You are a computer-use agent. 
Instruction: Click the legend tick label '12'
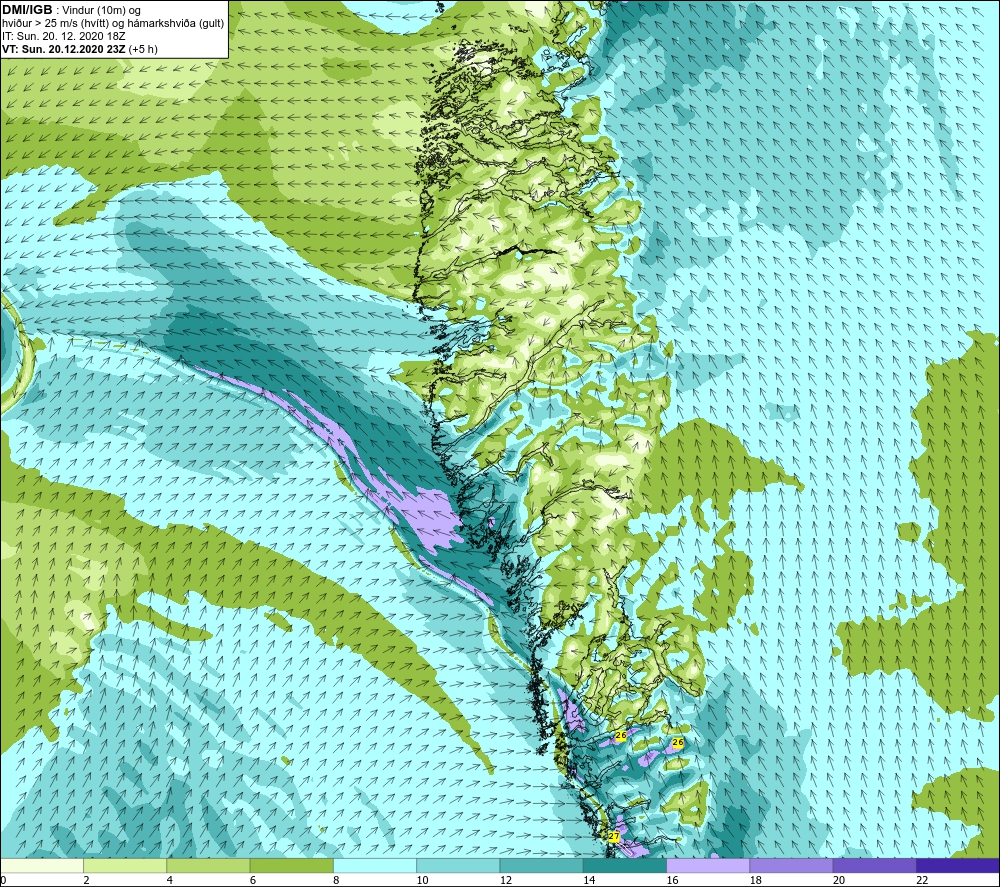[506, 880]
